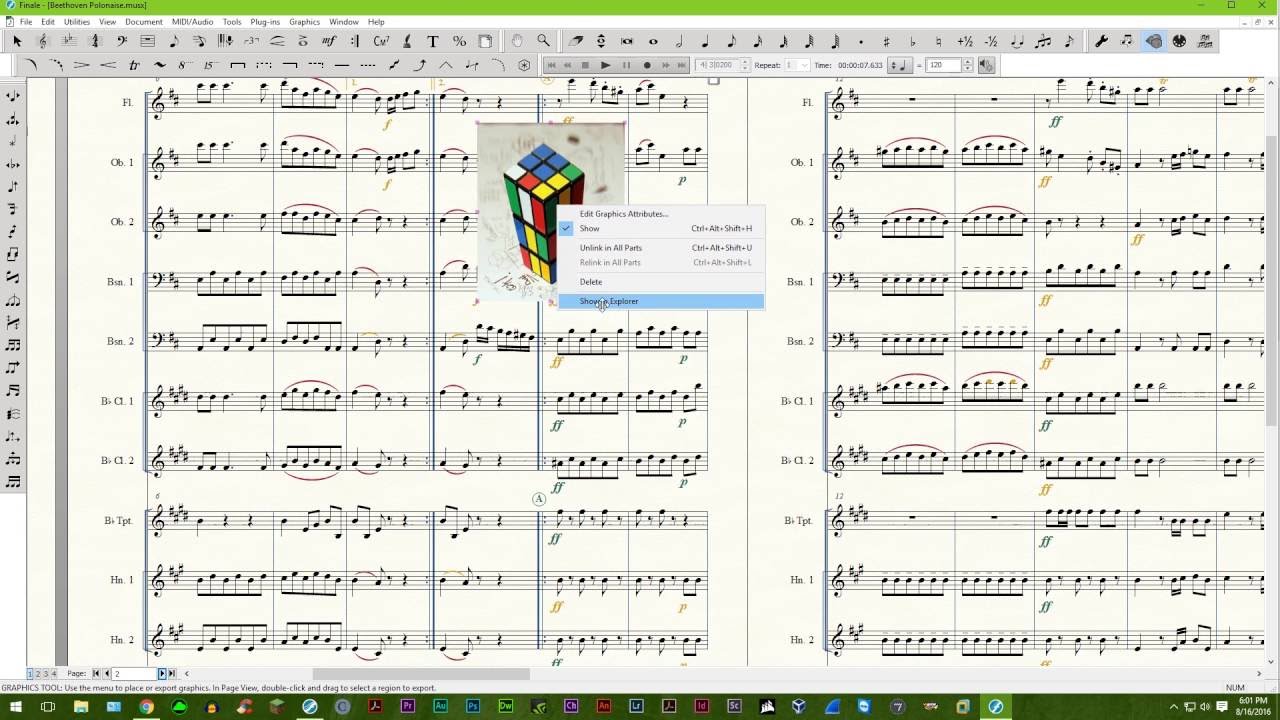This screenshot has height=720, width=1280.
Task: Select the arrow Selection tool
Action: coord(17,41)
